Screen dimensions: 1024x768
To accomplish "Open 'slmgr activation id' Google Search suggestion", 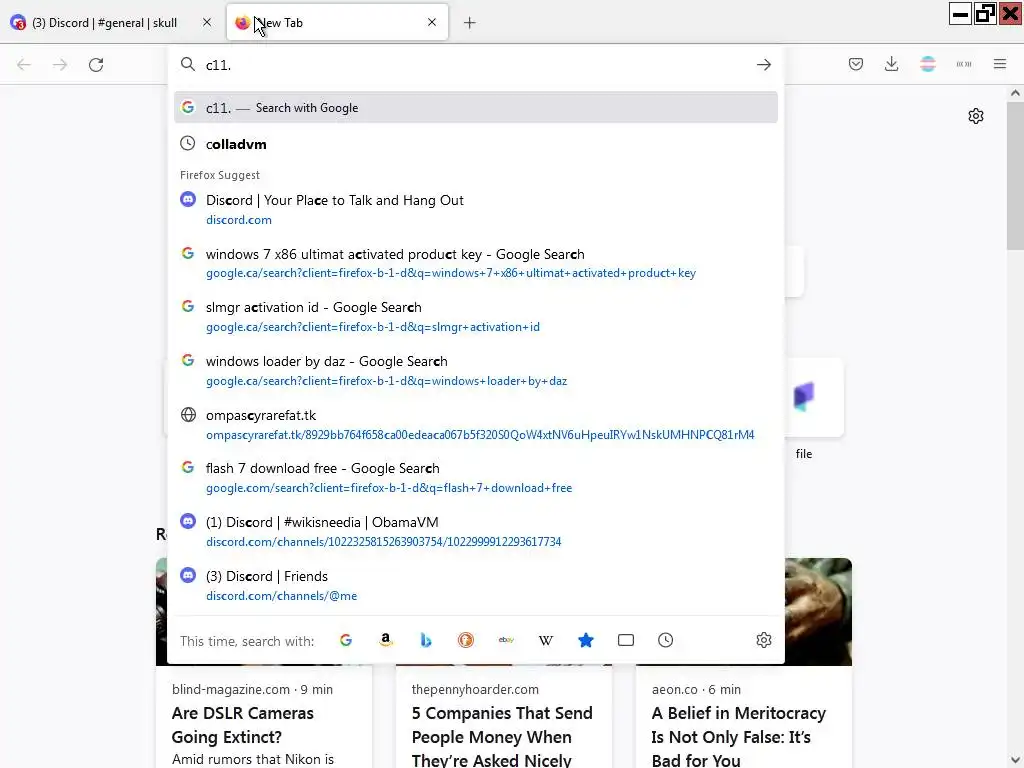I will click(475, 317).
